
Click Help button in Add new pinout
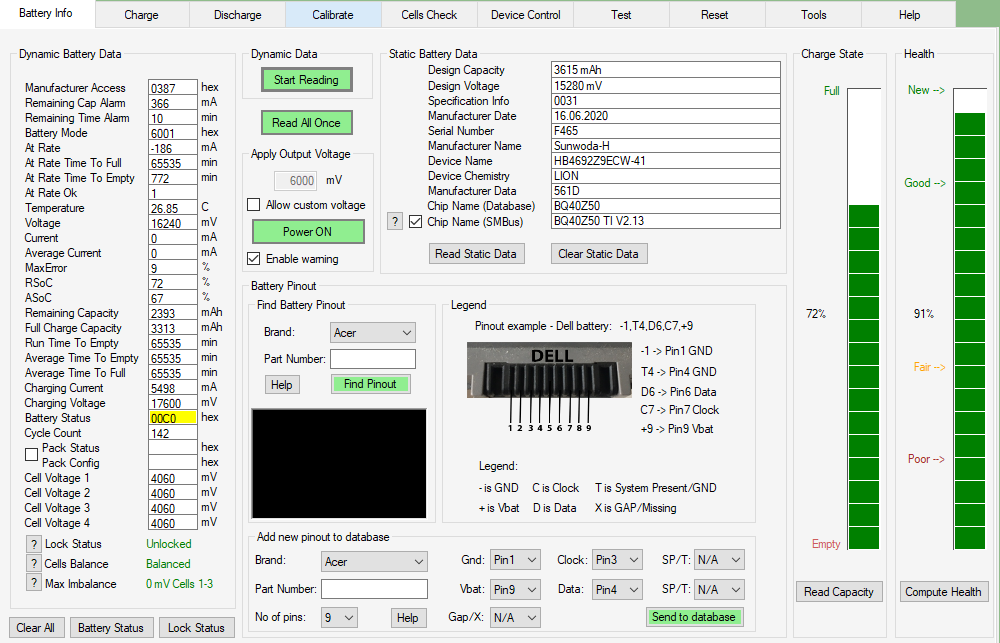[408, 617]
